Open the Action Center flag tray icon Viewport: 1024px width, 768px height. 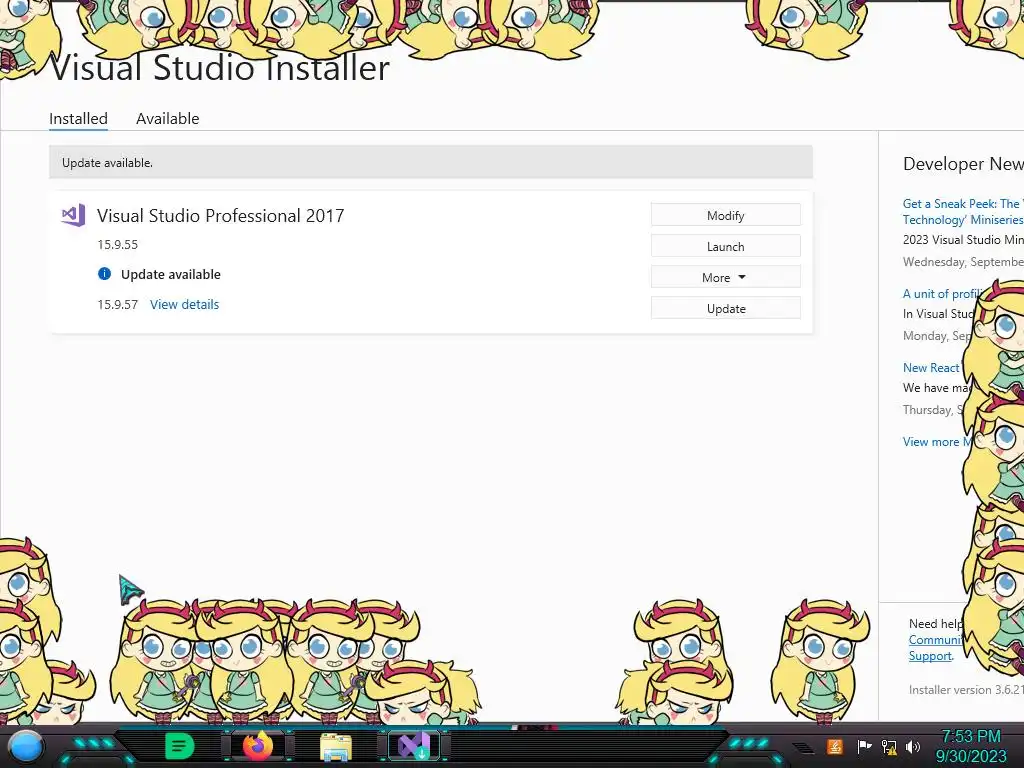[864, 746]
